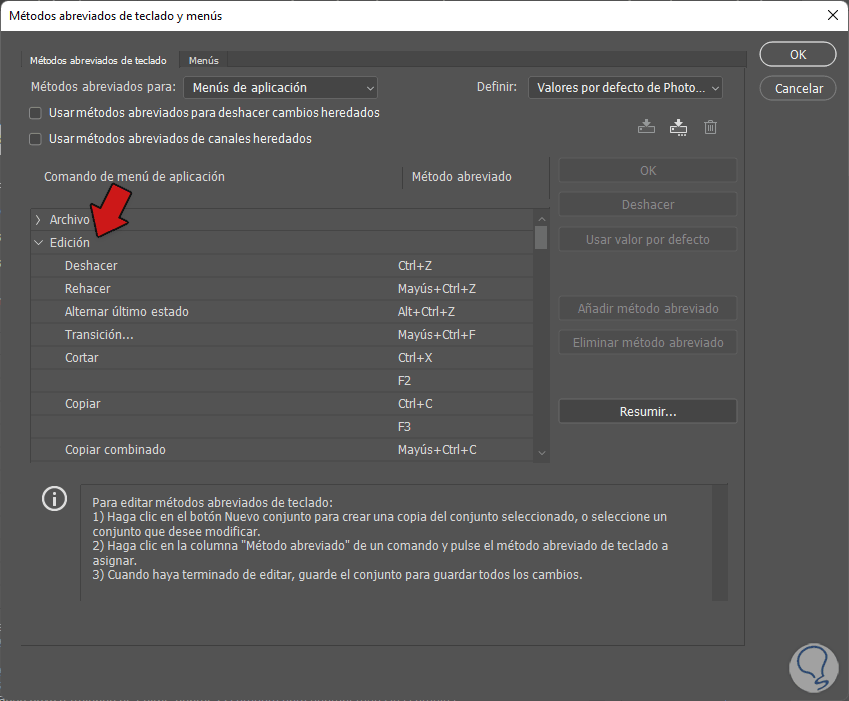The height and width of the screenshot is (701, 849).
Task: Click the Ctrl+X shortcut cell
Action: 415,358
